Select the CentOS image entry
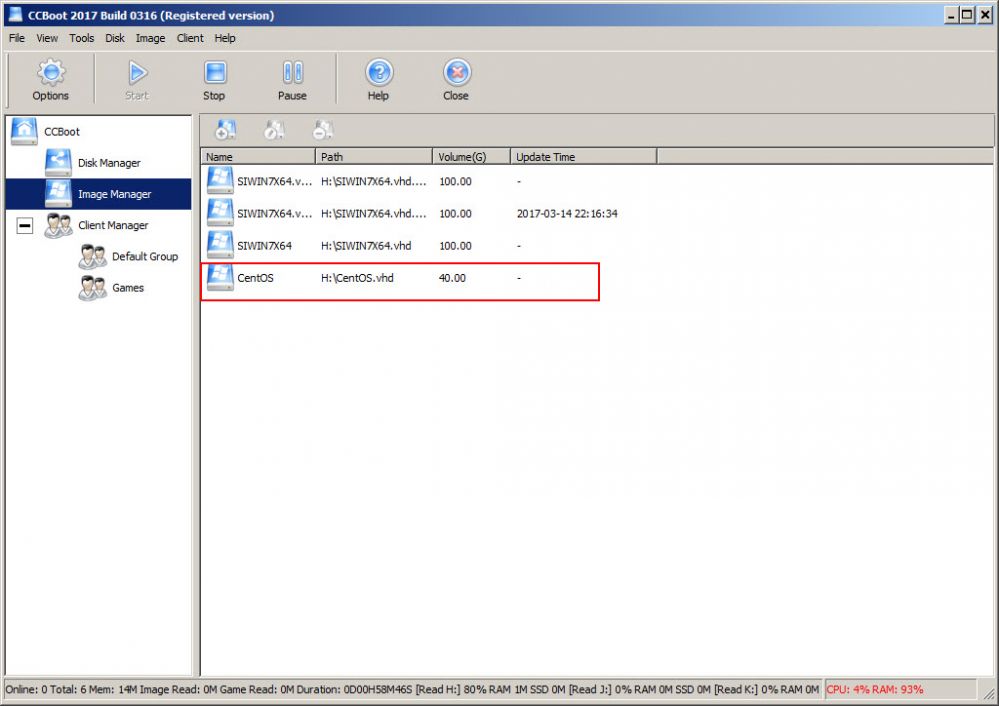This screenshot has width=999, height=706. tap(255, 278)
